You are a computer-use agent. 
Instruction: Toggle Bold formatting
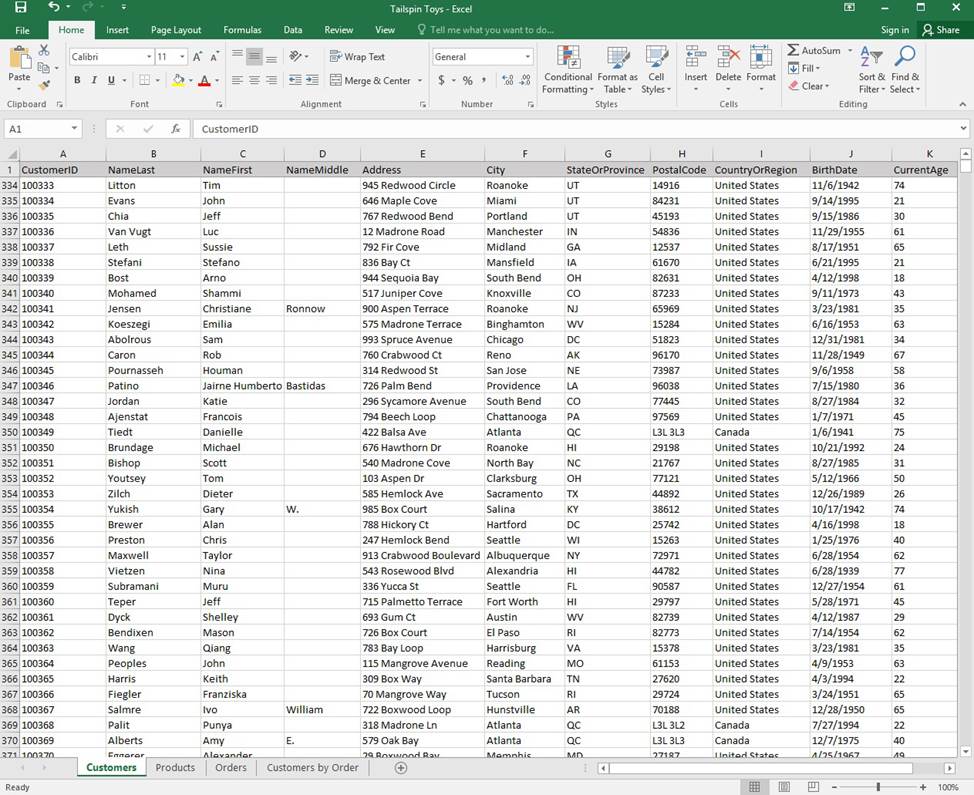pos(78,81)
